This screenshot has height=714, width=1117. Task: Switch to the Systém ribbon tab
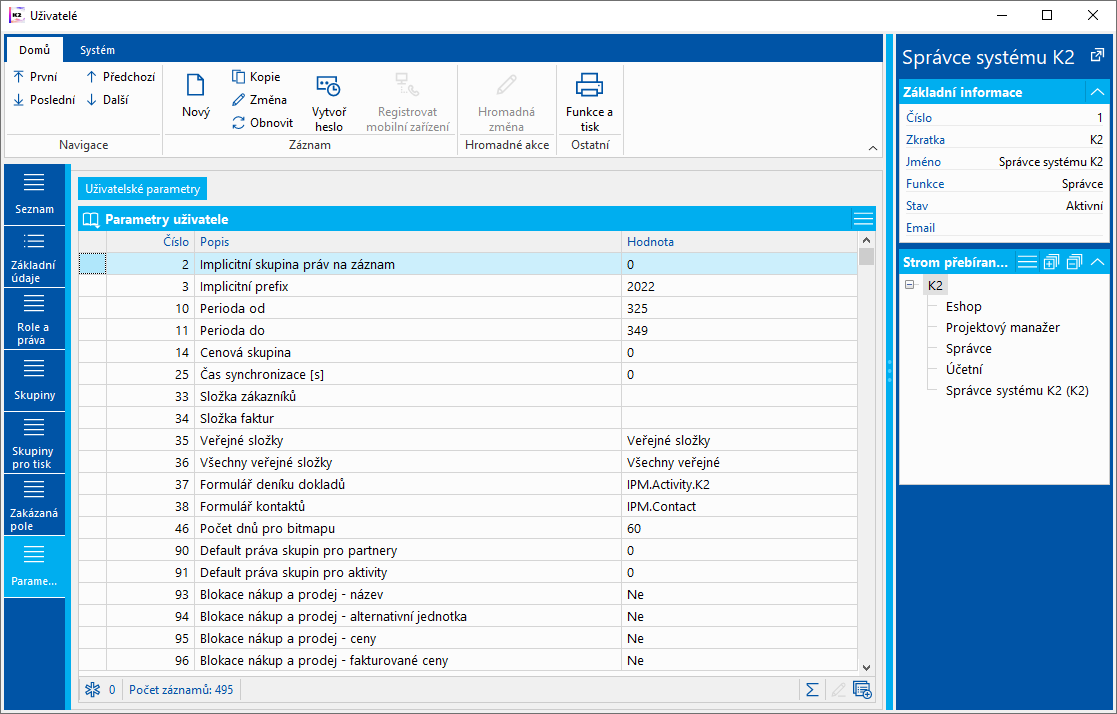click(97, 50)
